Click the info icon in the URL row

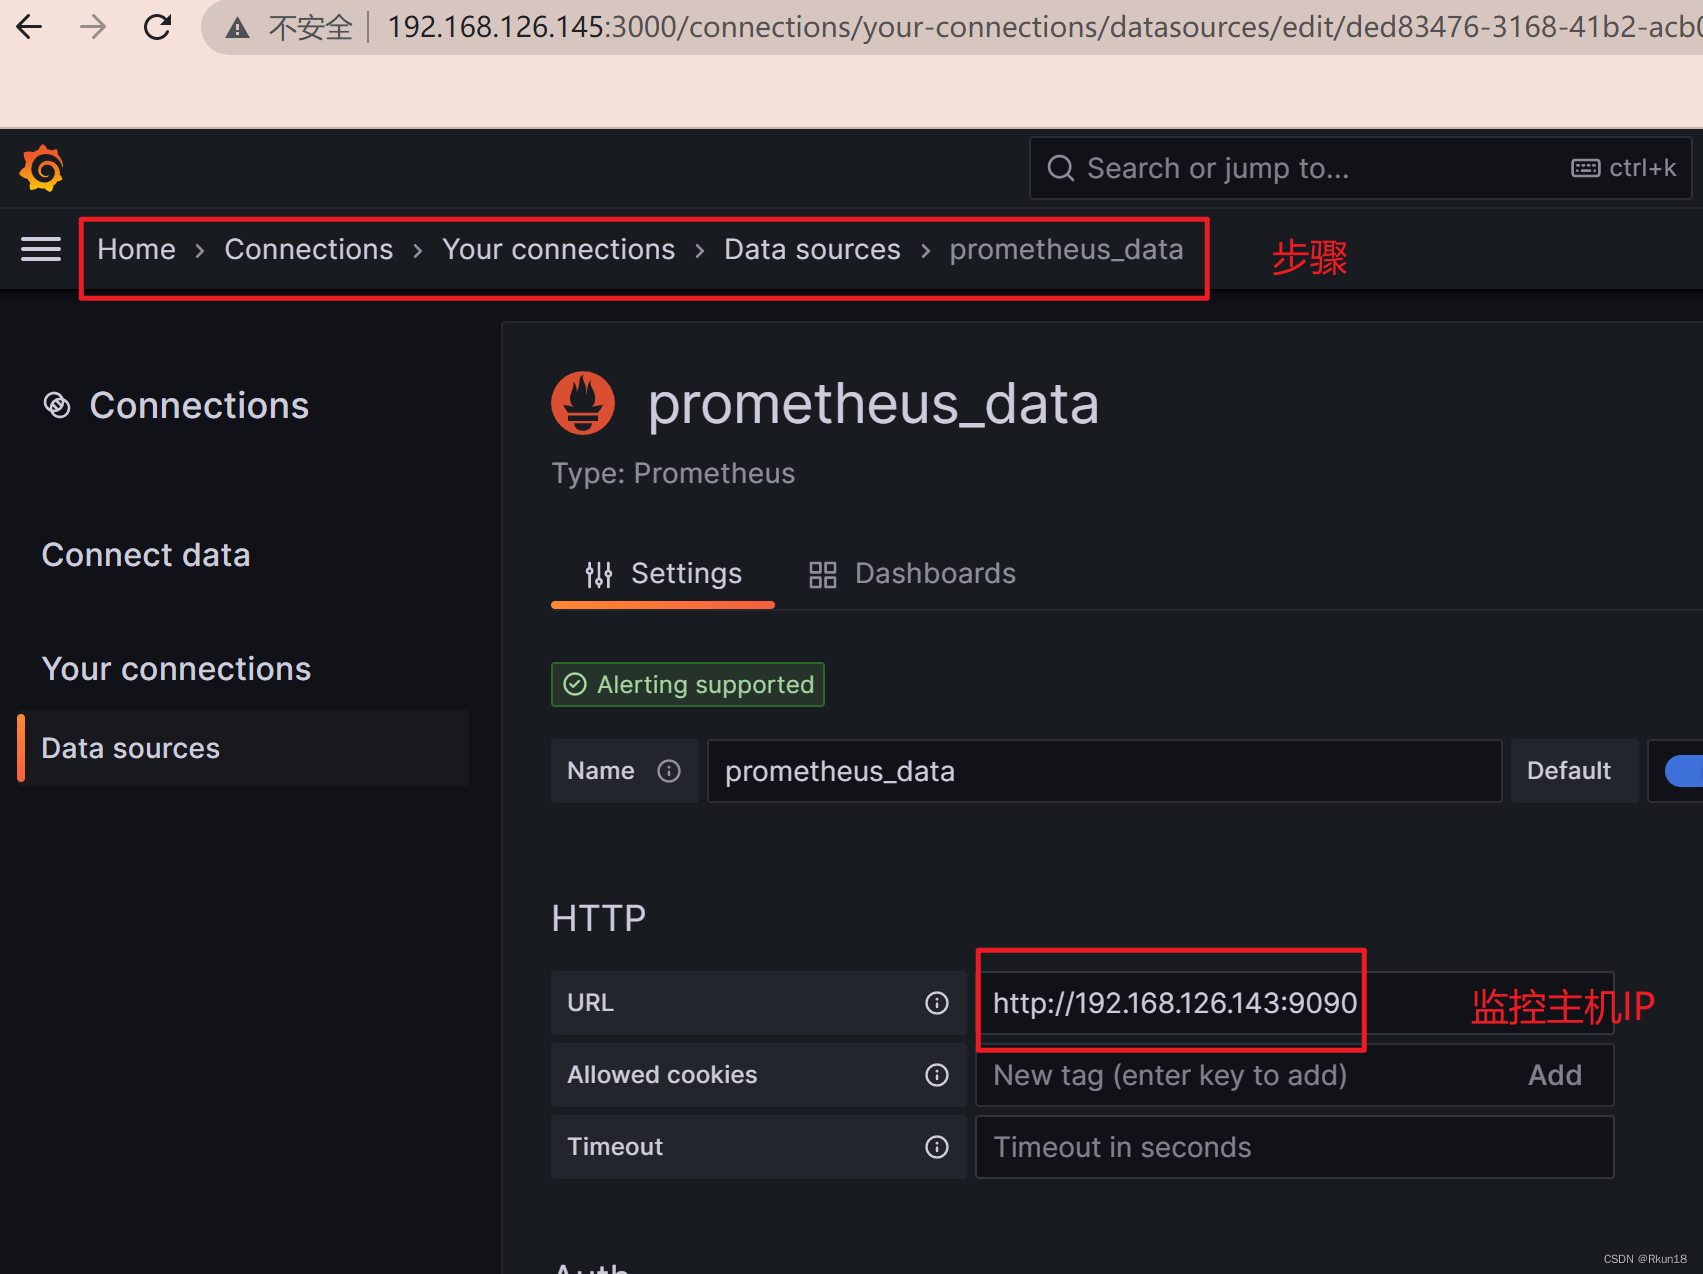937,1003
